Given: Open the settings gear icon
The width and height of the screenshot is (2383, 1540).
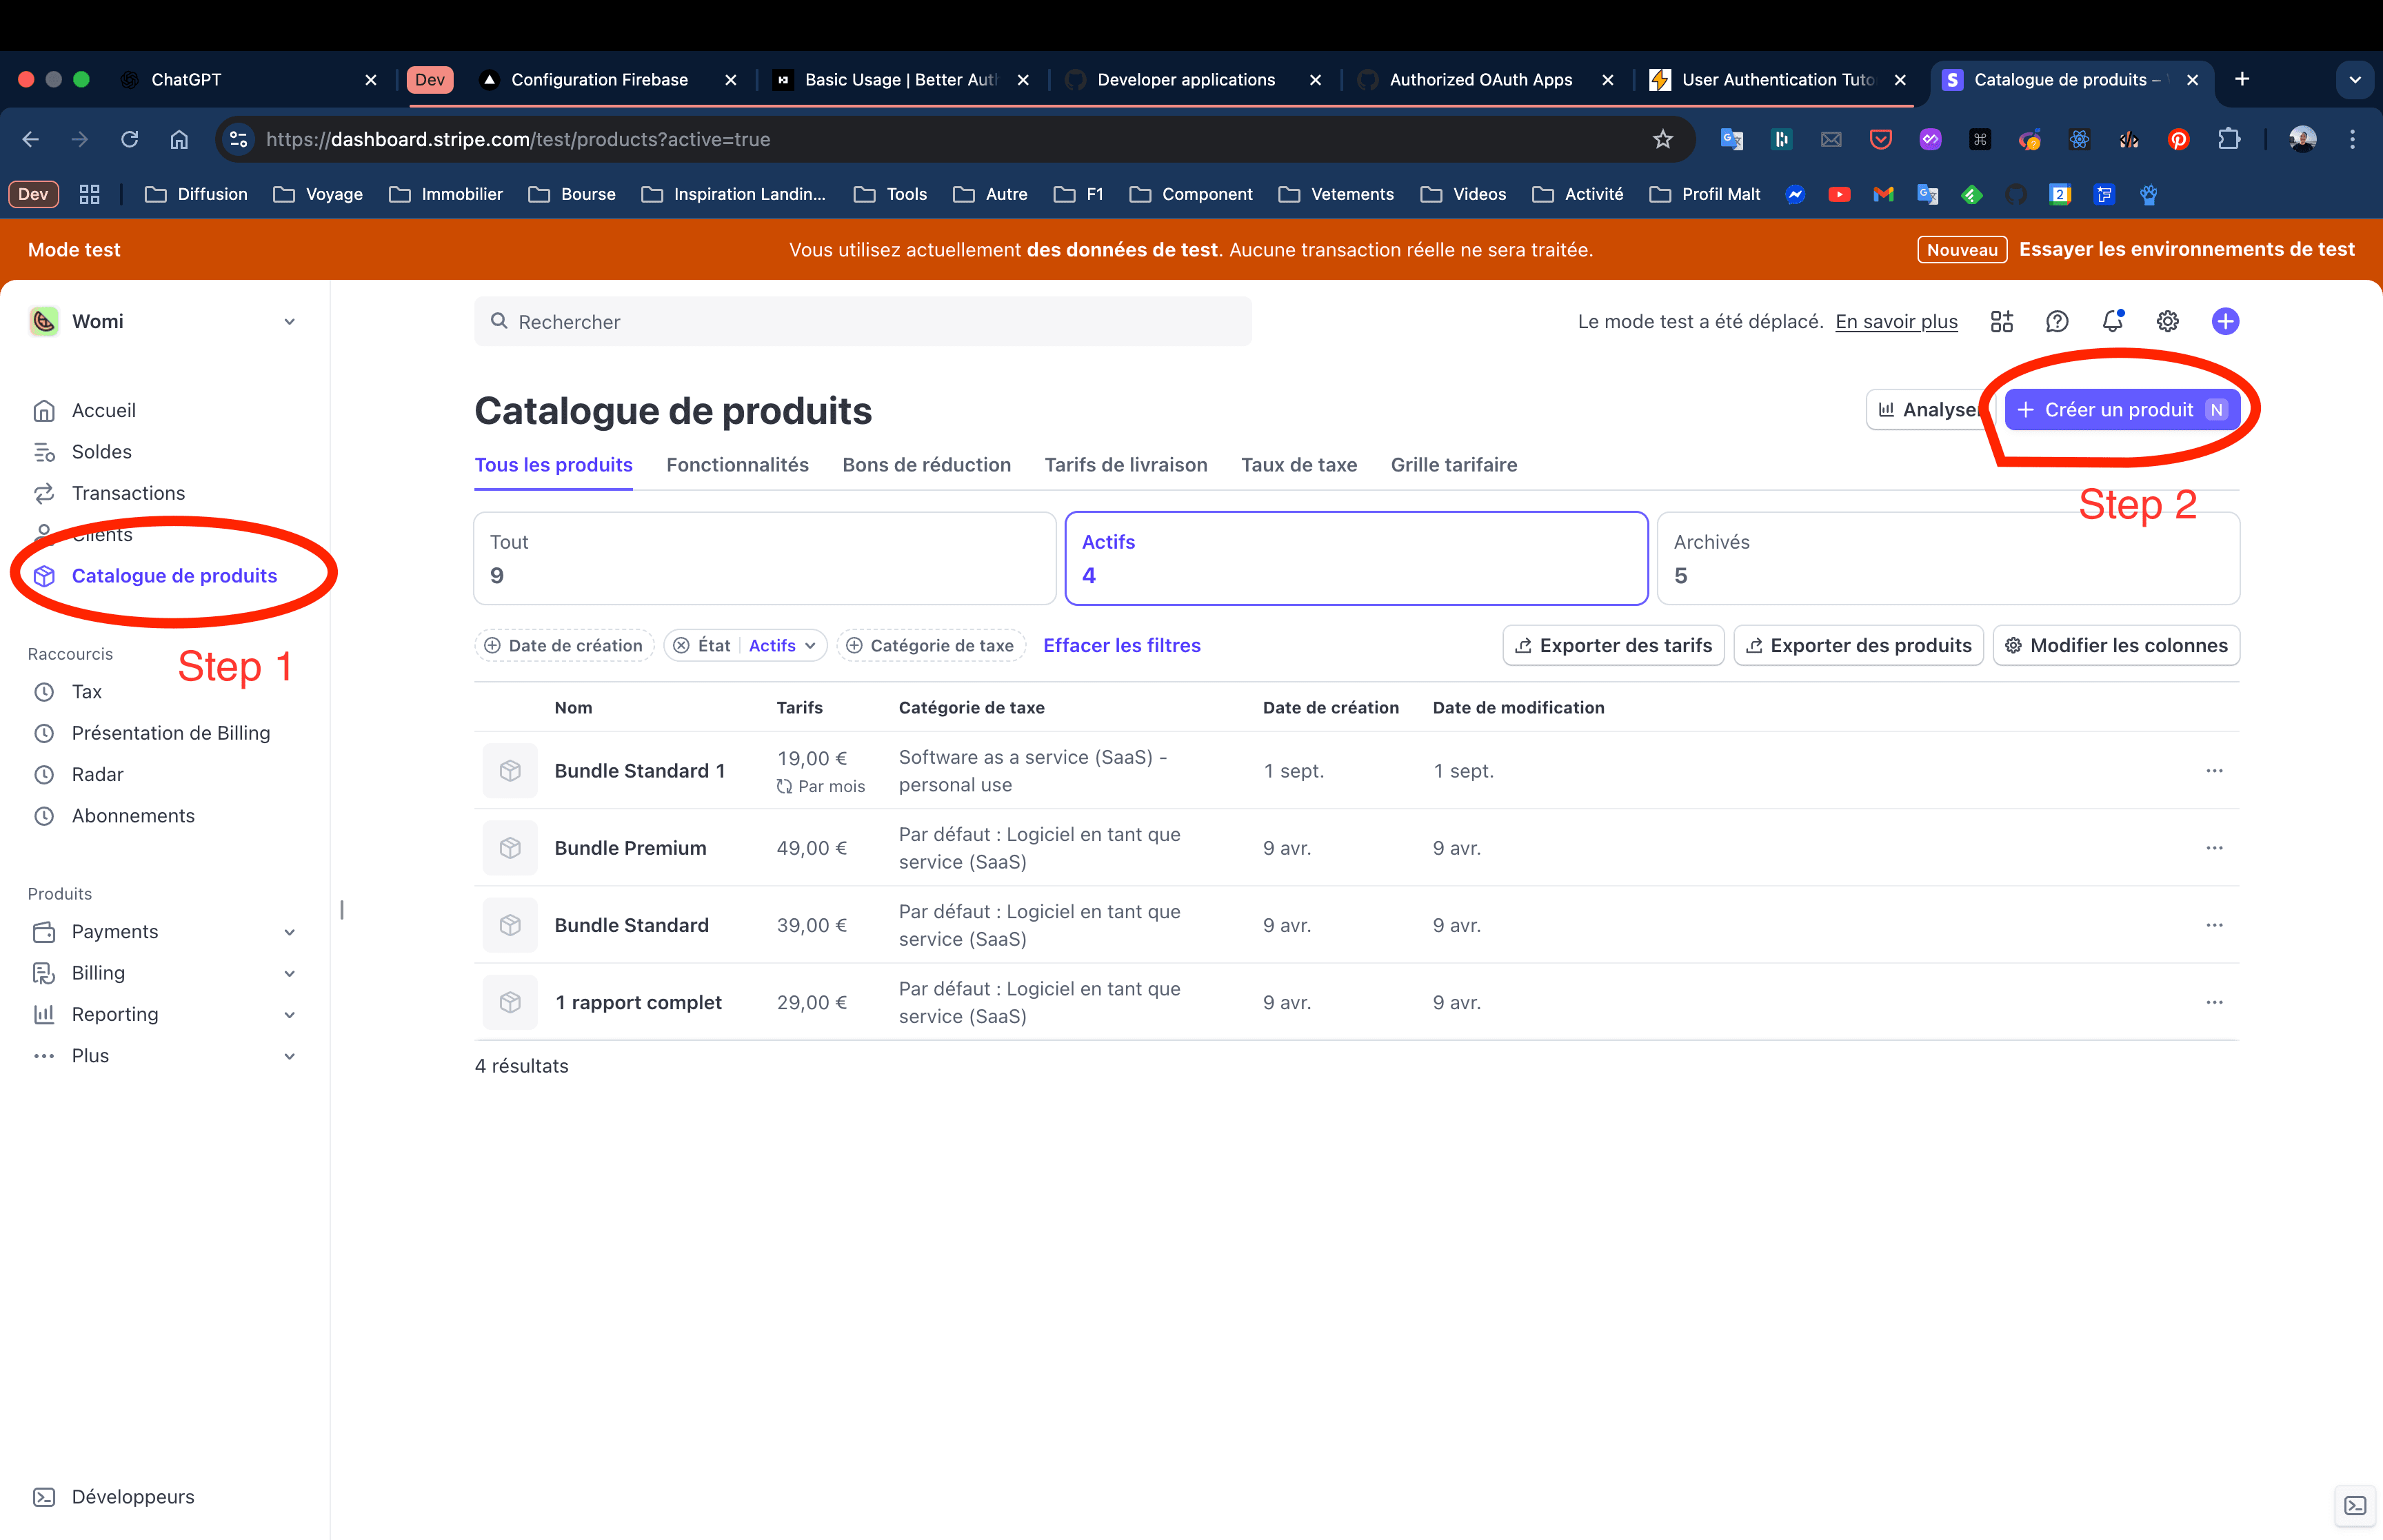Looking at the screenshot, I should 2167,321.
